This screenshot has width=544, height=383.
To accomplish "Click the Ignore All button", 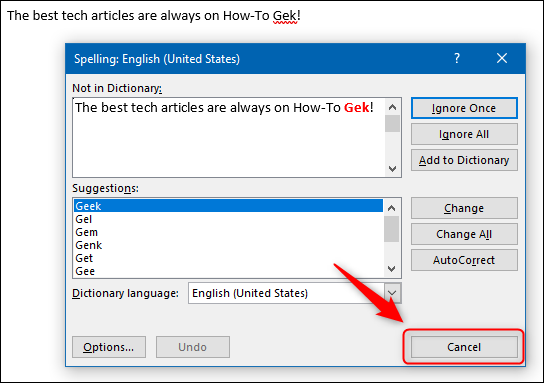I will (464, 134).
